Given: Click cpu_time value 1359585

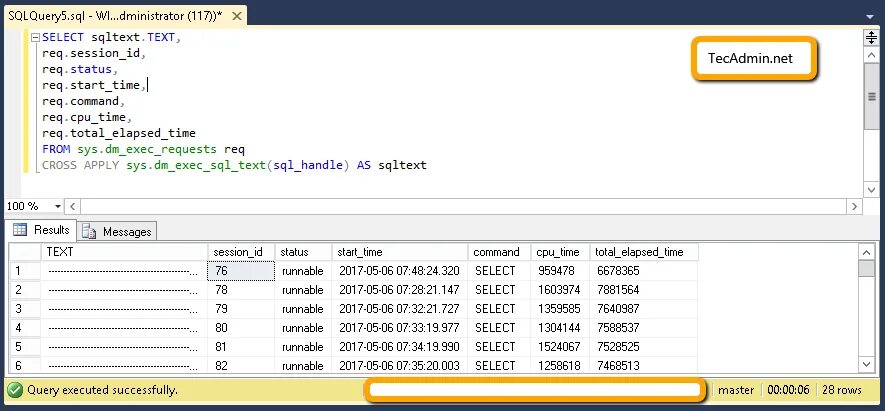Looking at the screenshot, I should [560, 309].
